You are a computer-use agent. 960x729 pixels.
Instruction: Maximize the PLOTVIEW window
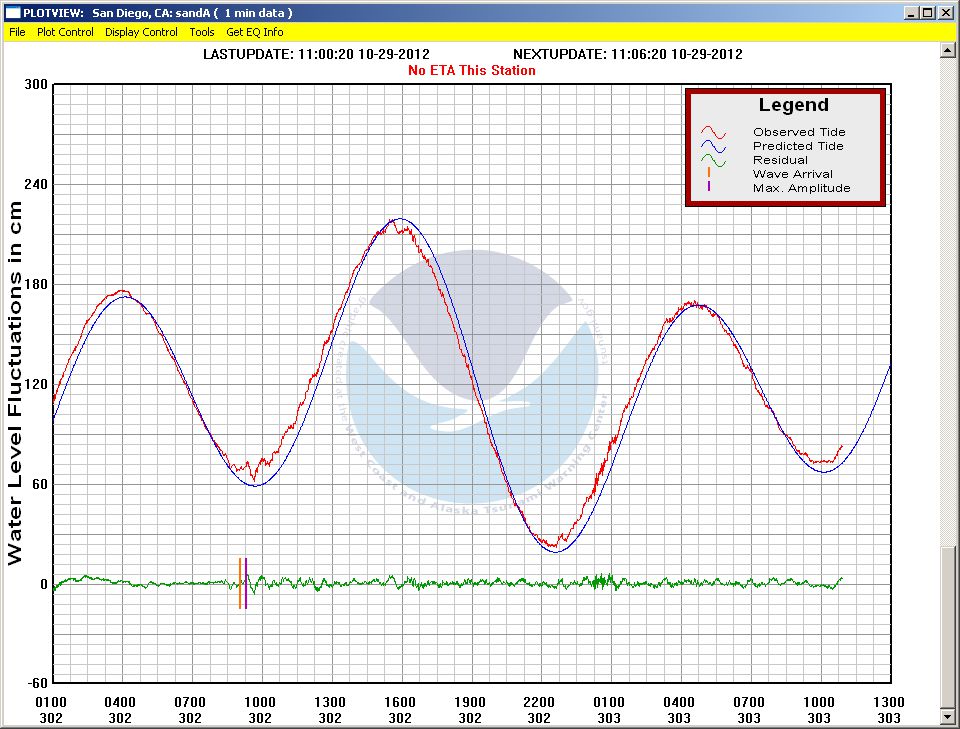coord(929,13)
